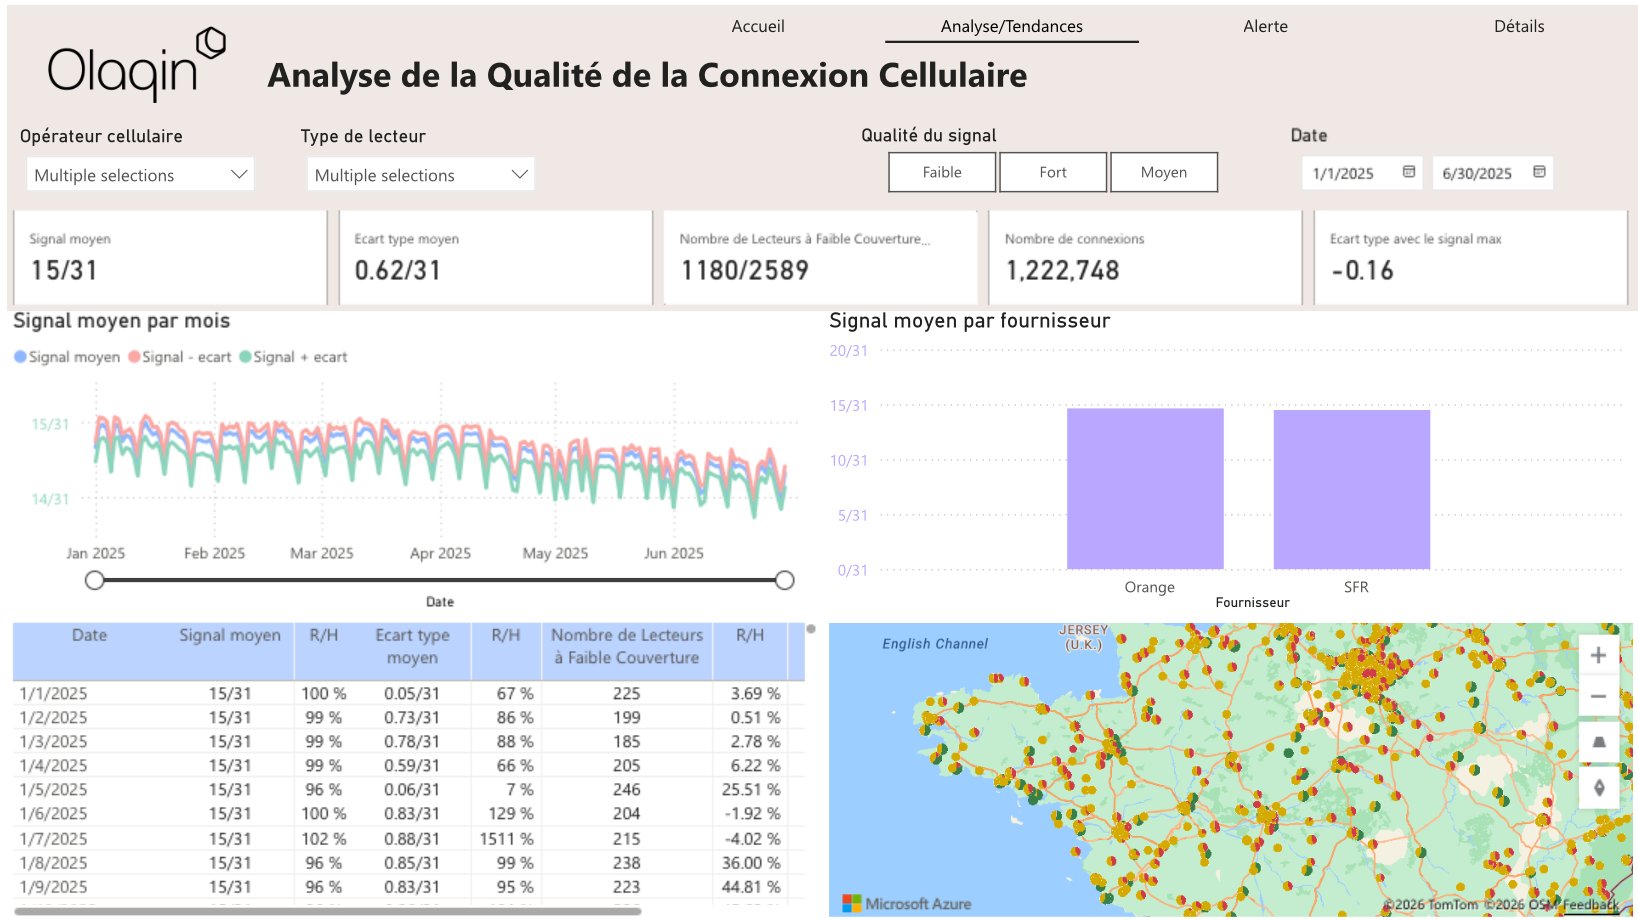Screen dimensions: 1638x920
Task: Click the left handle of date range slider
Action: click(x=95, y=580)
